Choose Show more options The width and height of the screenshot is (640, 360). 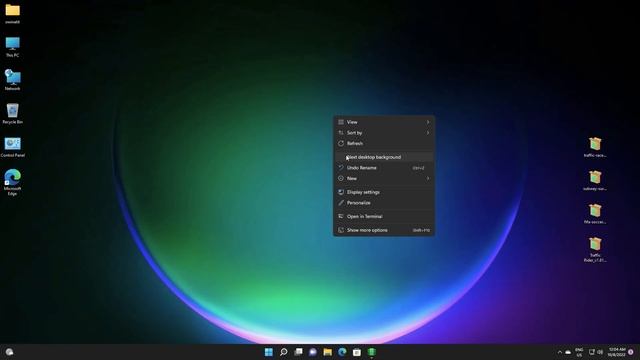click(x=384, y=230)
